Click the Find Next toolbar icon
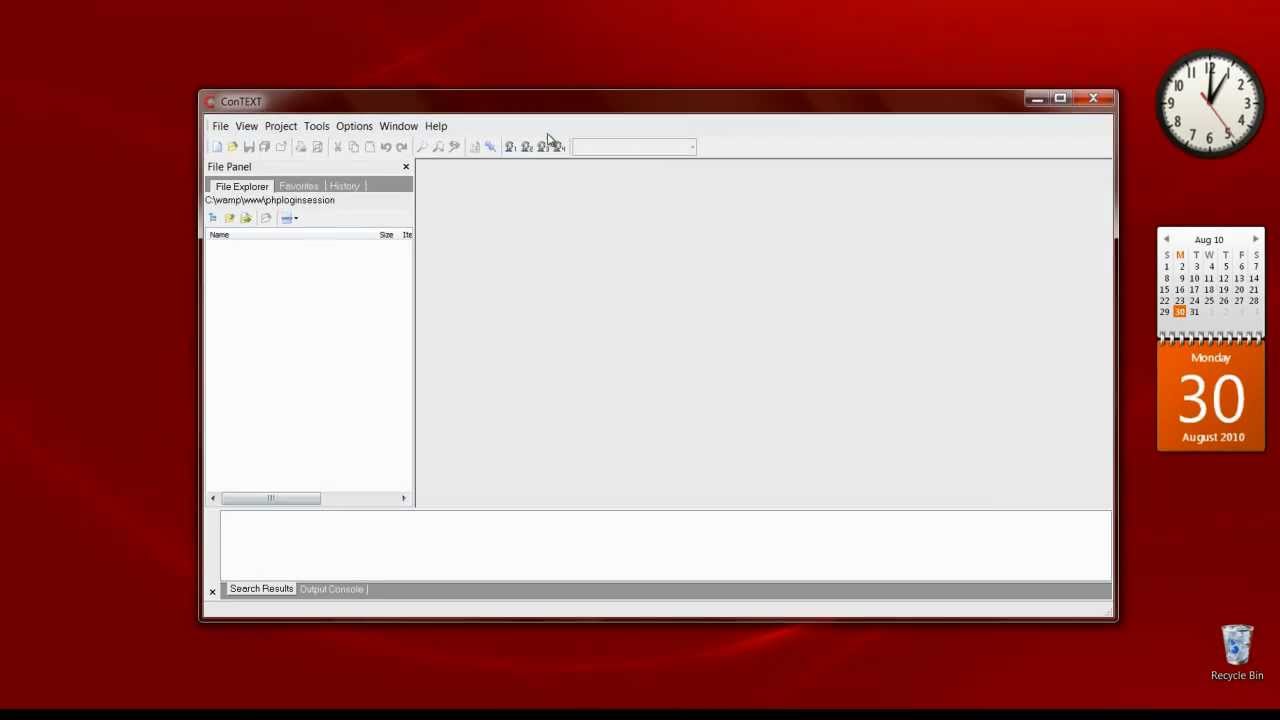 (x=438, y=147)
